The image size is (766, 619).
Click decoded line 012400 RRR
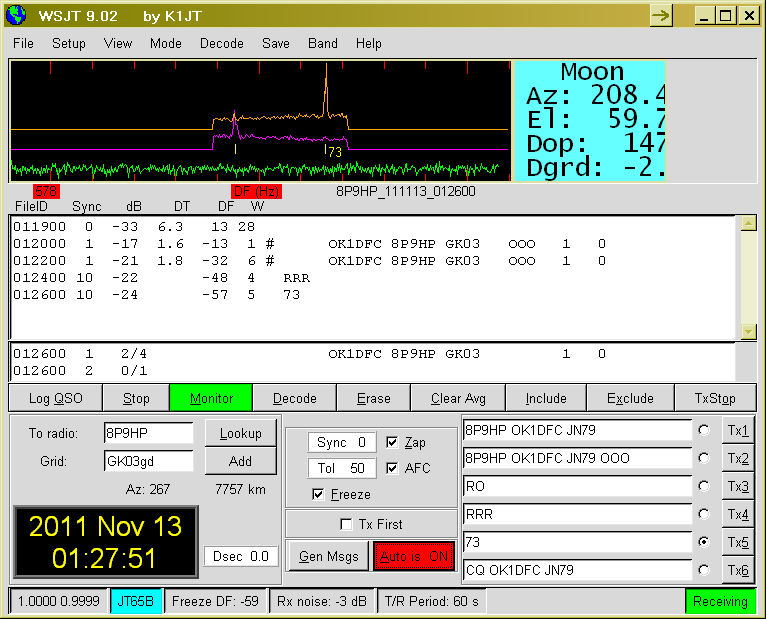tap(161, 278)
